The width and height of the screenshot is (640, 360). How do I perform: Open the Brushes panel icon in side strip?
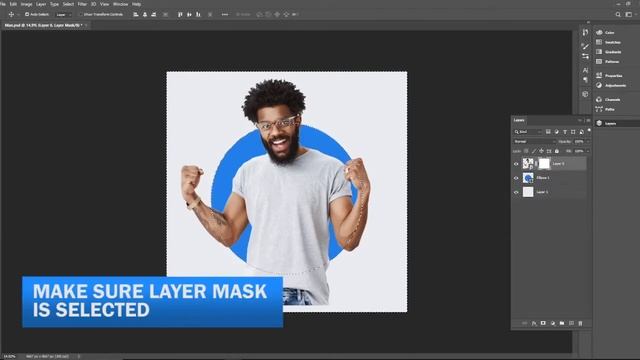pos(585,46)
